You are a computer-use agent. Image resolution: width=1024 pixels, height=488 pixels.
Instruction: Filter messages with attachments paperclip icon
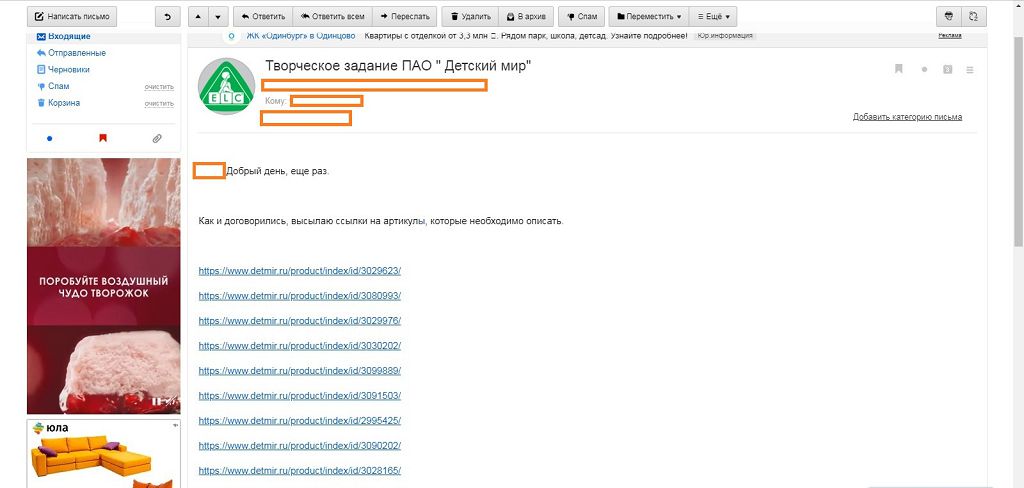click(x=157, y=138)
